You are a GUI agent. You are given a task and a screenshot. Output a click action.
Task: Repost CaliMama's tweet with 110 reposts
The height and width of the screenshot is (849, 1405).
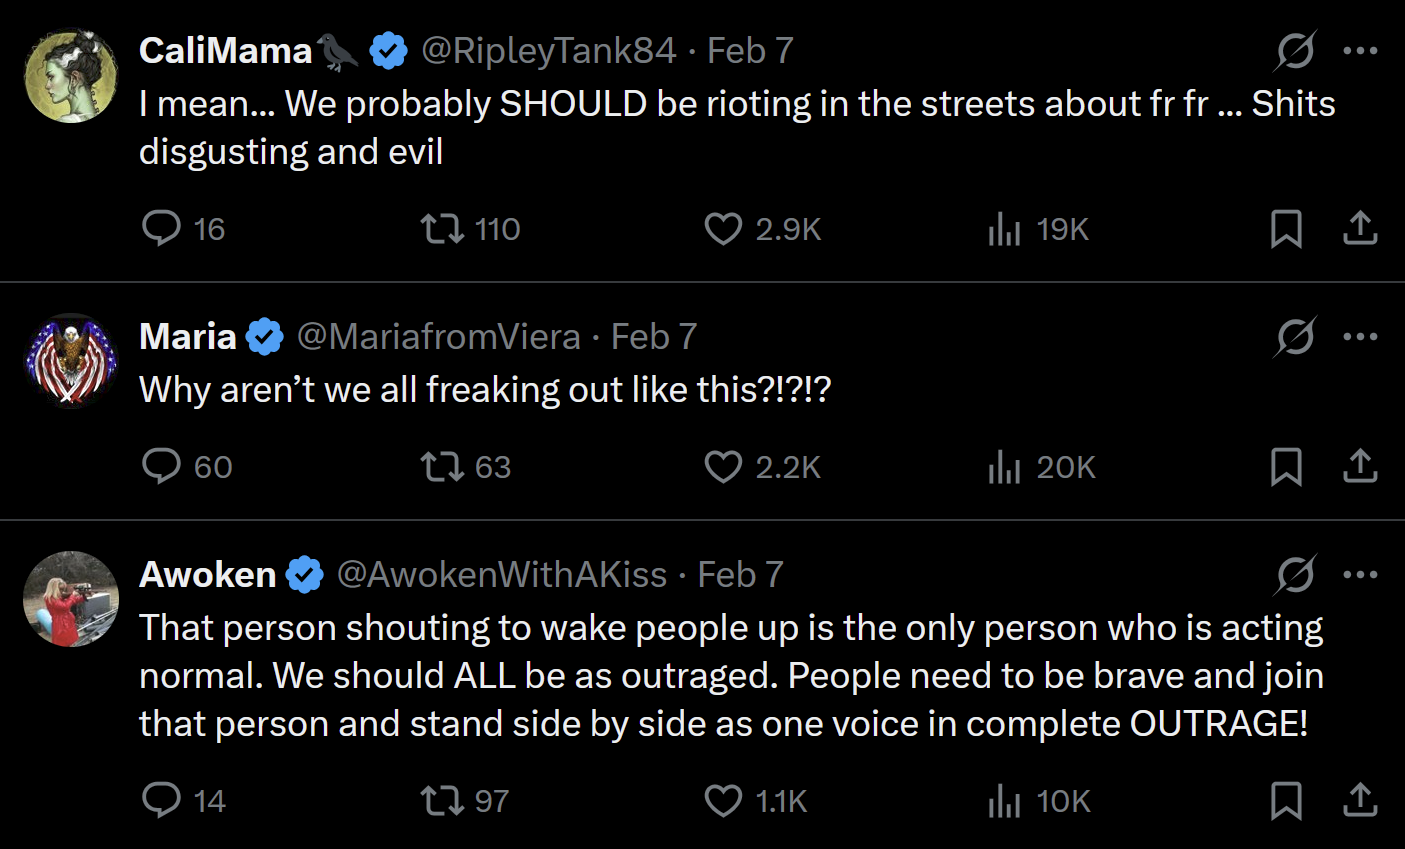(x=442, y=229)
